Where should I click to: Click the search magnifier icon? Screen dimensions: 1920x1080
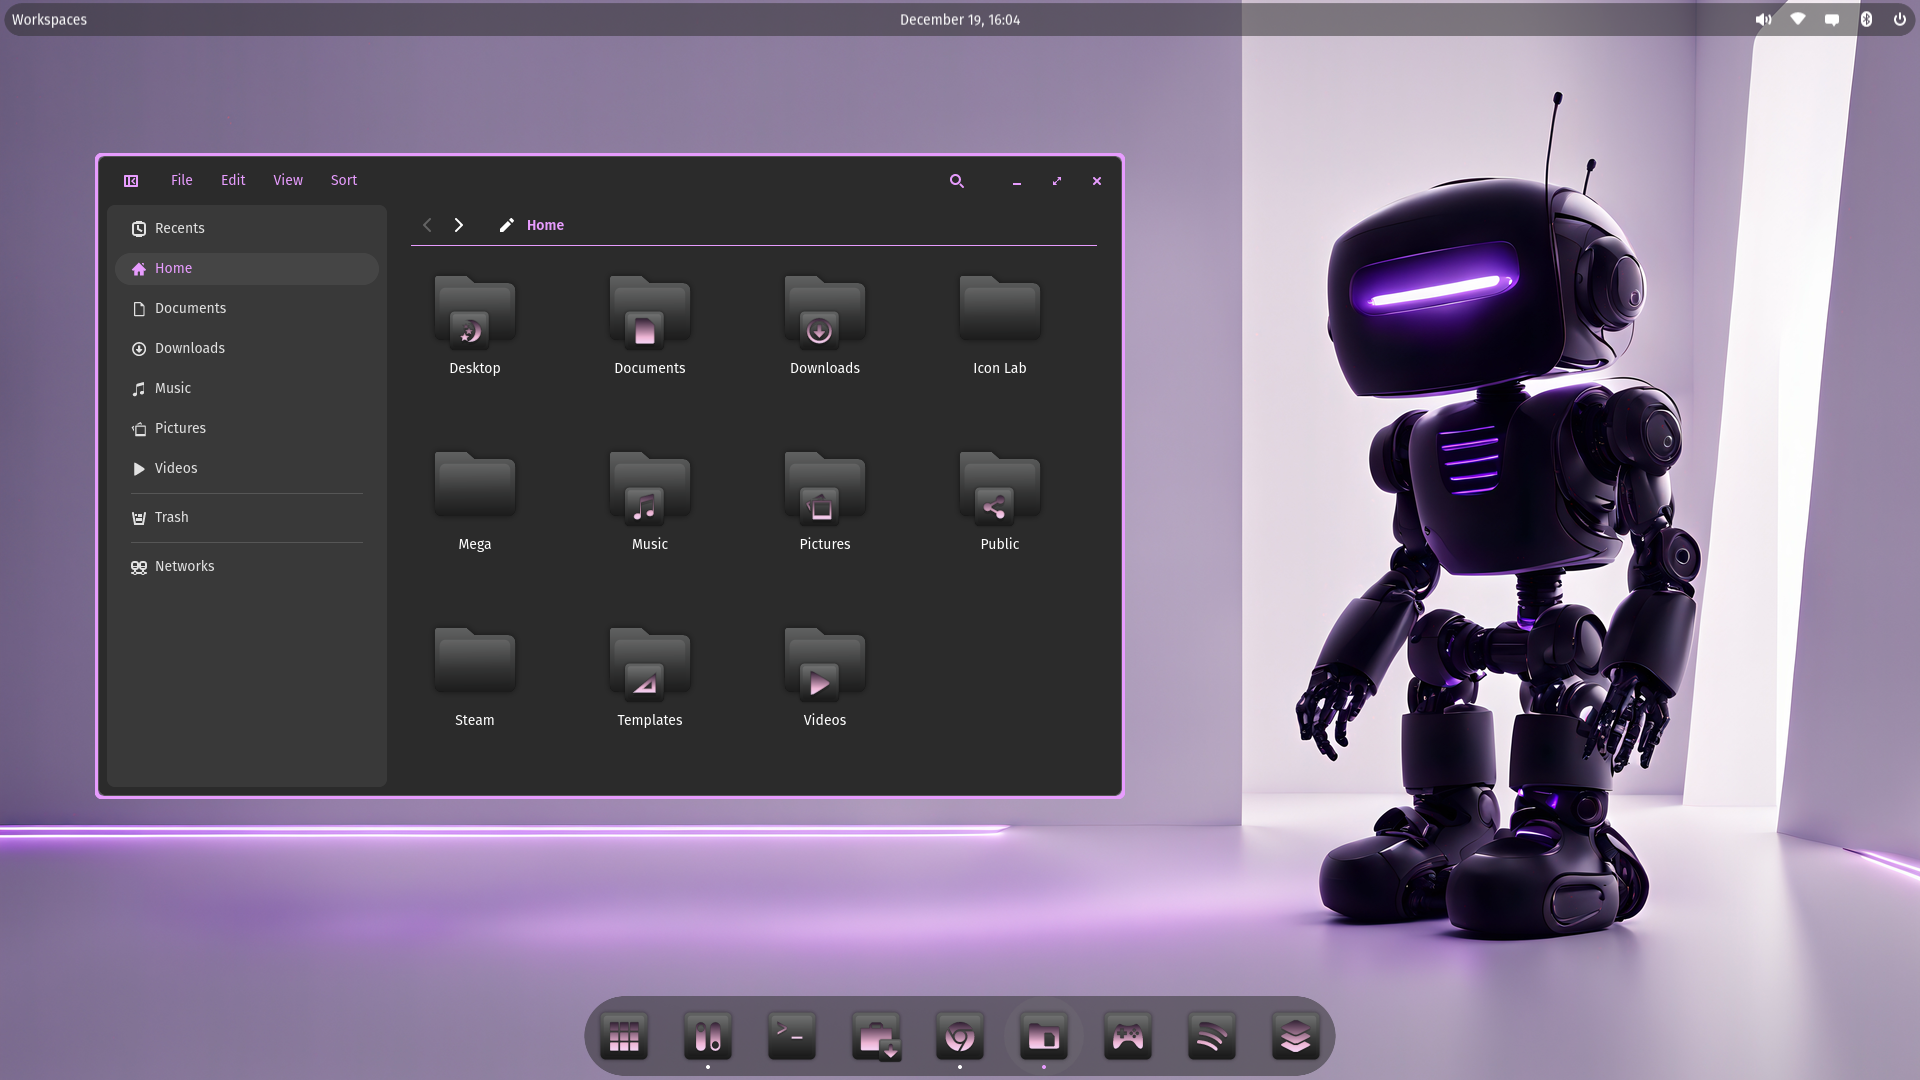tap(957, 181)
